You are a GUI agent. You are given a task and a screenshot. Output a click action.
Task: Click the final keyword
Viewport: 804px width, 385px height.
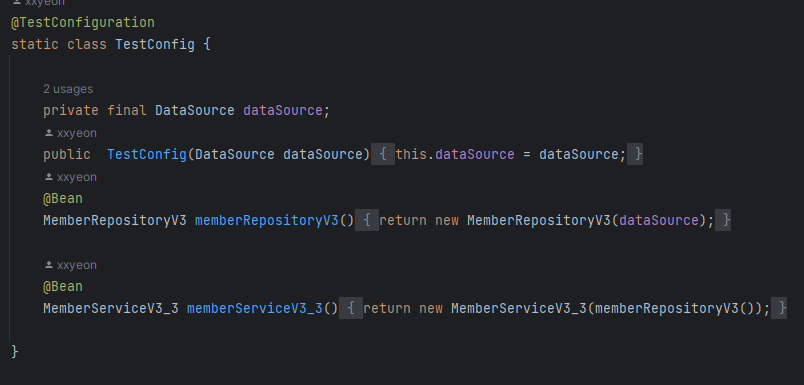[127, 111]
